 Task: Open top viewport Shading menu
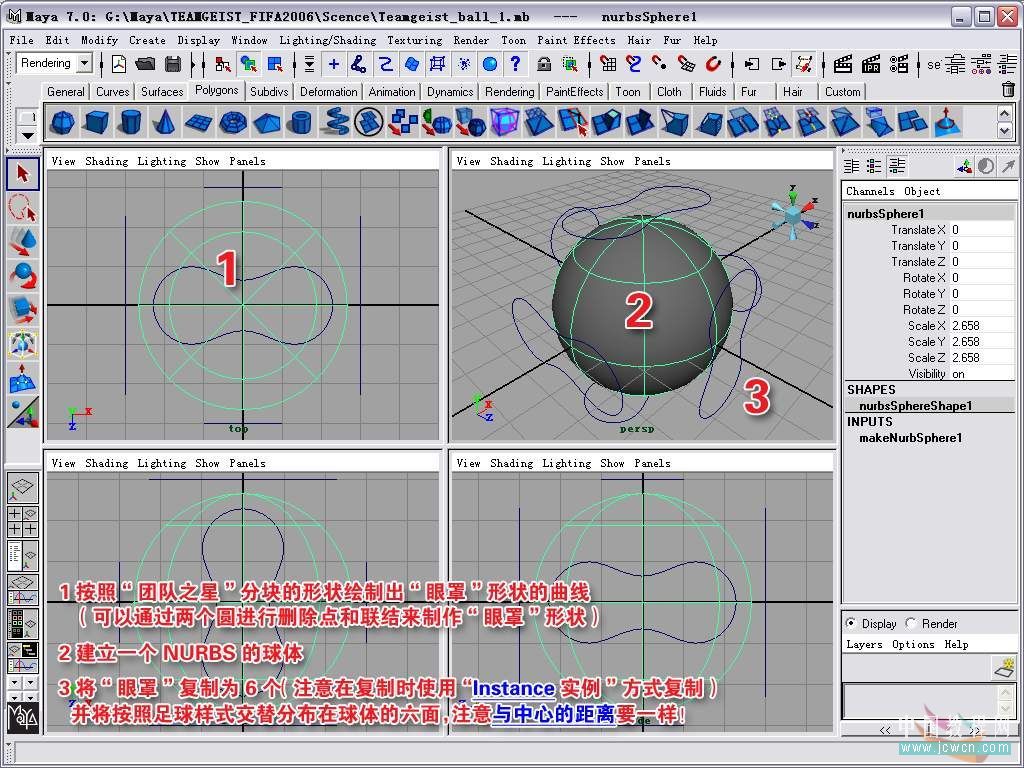pos(106,161)
